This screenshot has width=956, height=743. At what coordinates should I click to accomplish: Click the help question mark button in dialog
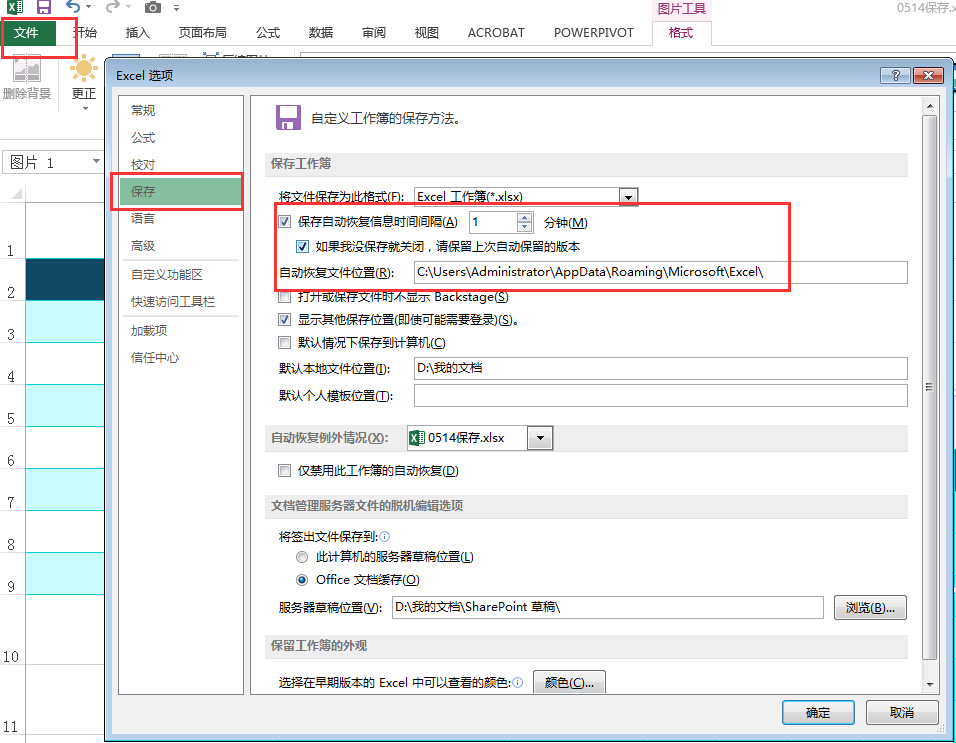pyautogui.click(x=895, y=75)
